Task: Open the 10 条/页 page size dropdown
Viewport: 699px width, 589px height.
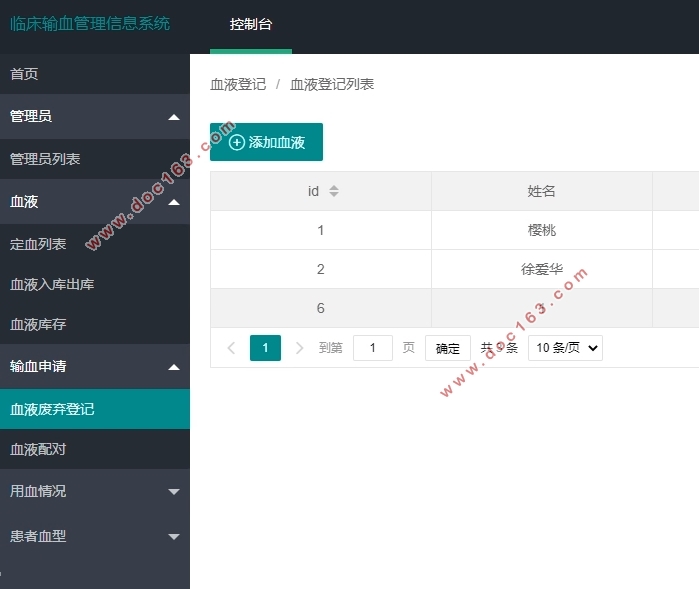Action: (x=565, y=348)
